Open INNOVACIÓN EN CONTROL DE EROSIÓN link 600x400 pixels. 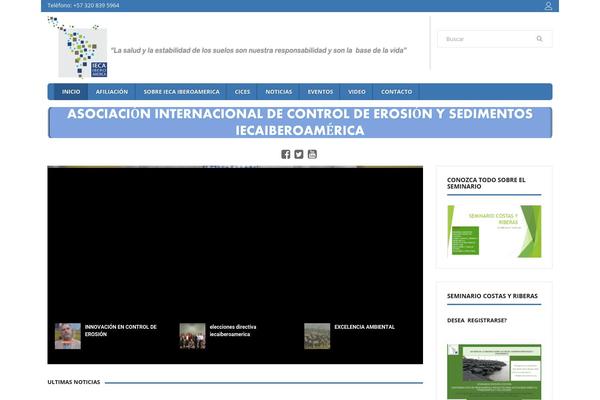[x=121, y=330]
